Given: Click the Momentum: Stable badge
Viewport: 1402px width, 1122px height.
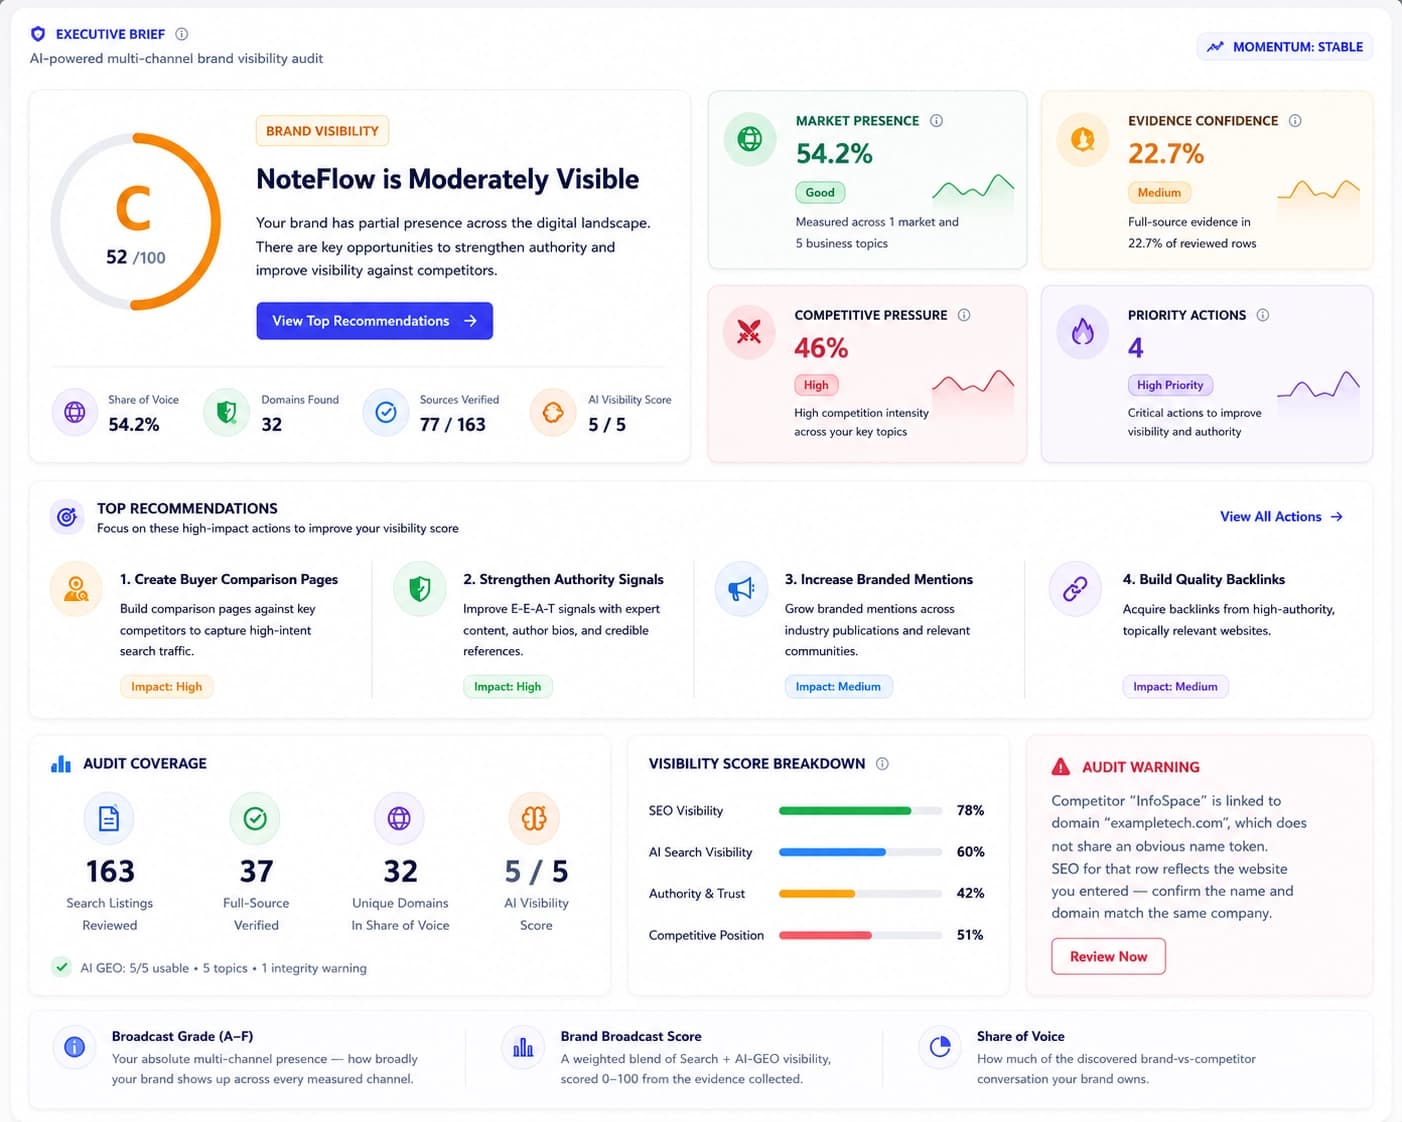Looking at the screenshot, I should (x=1285, y=47).
